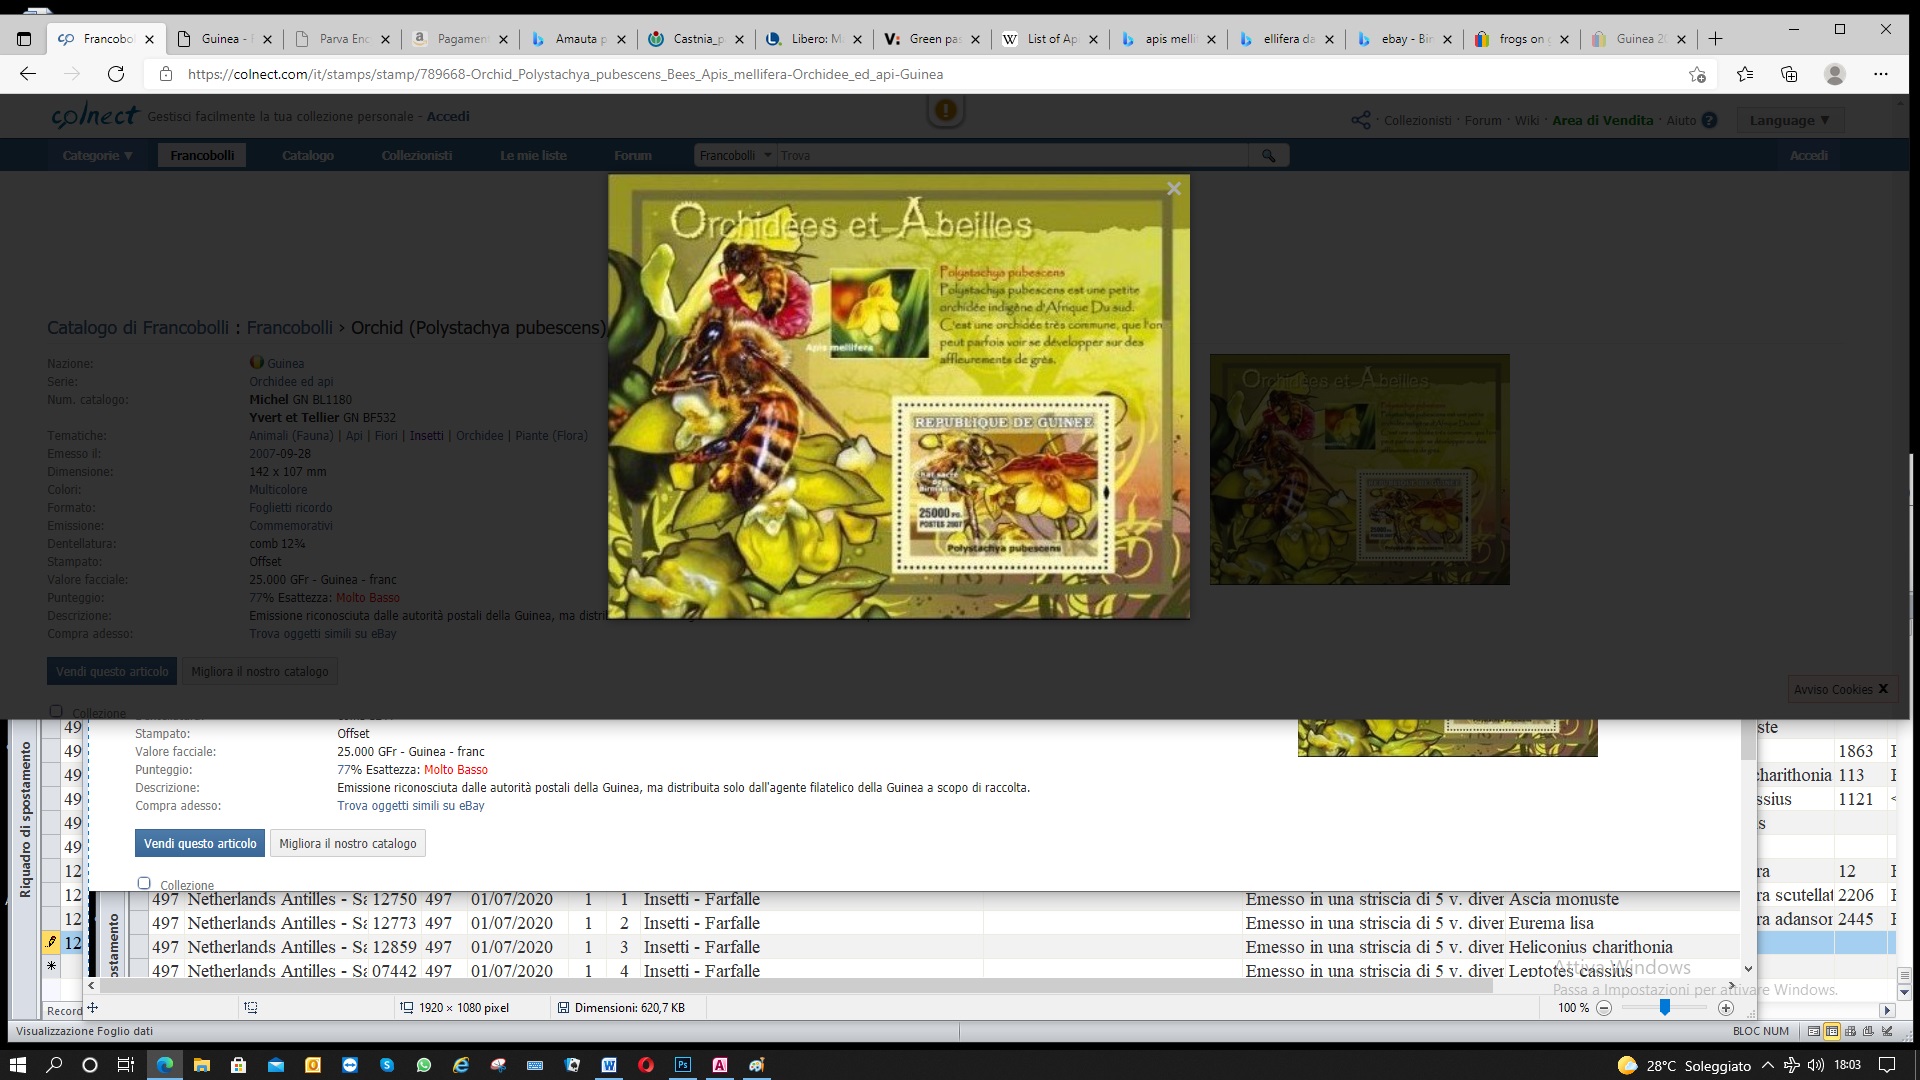Open a new browser tab
The image size is (1920, 1080).
(x=1716, y=39)
